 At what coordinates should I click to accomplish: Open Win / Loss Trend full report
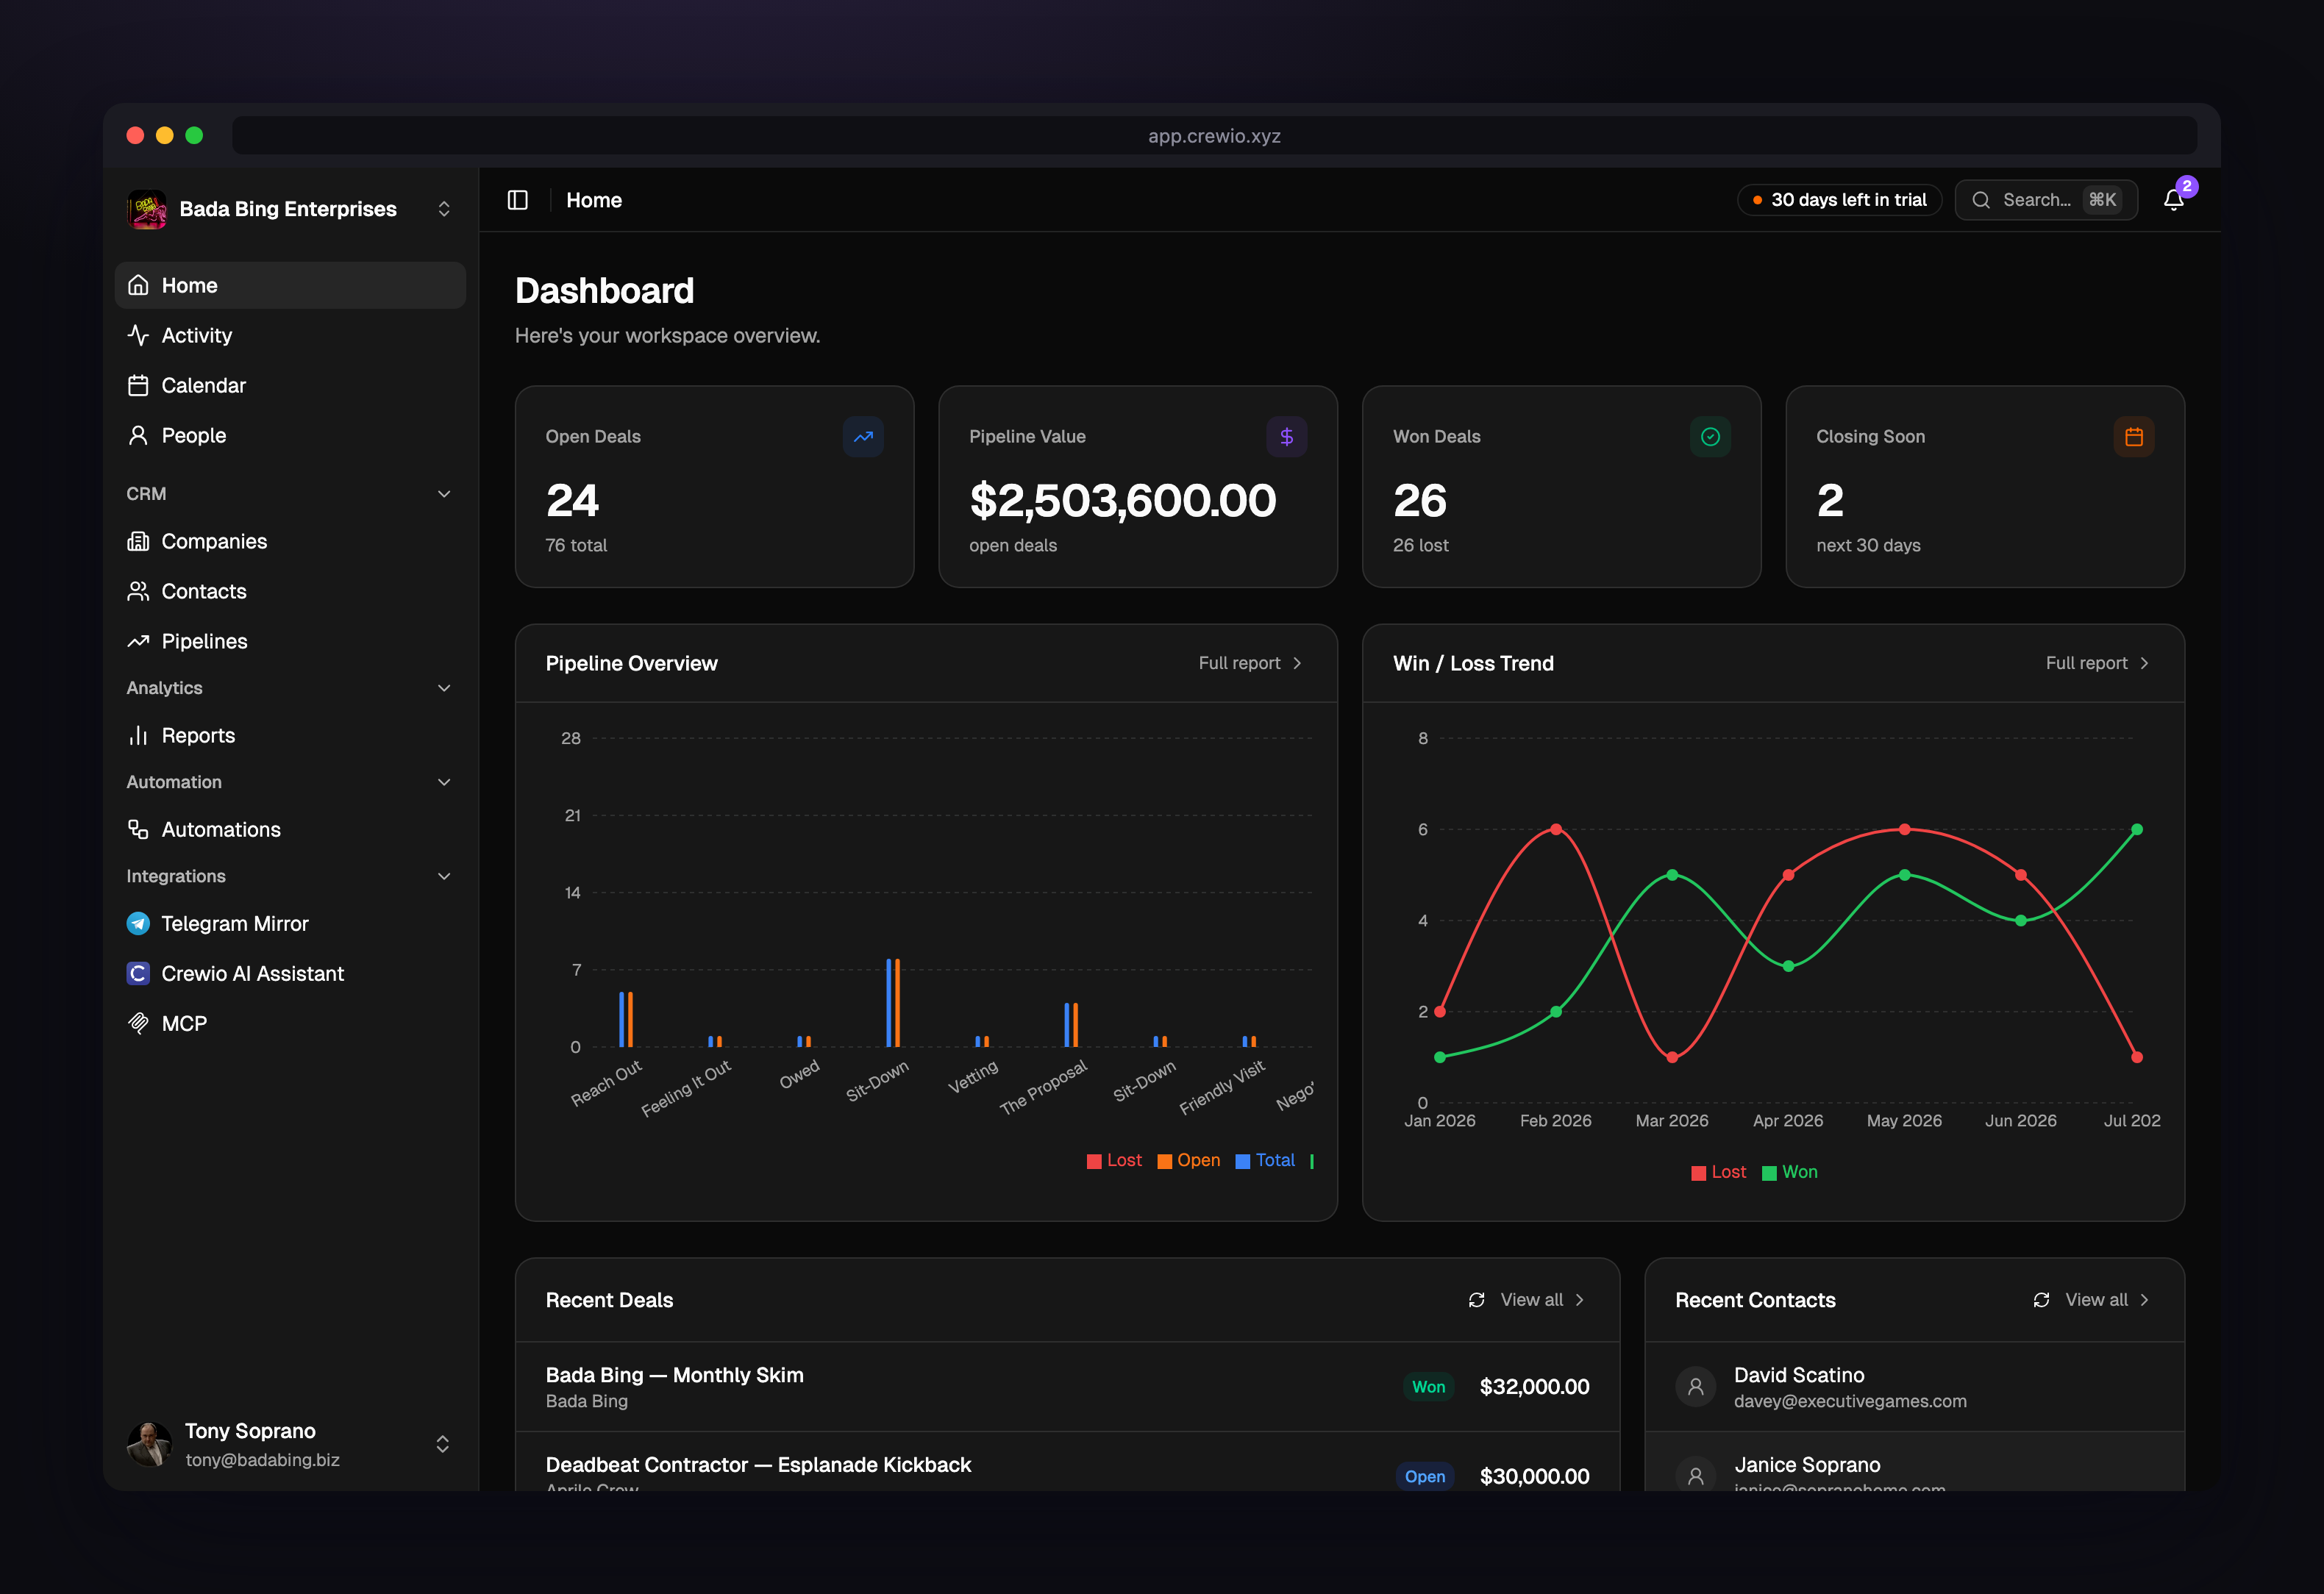pyautogui.click(x=2098, y=663)
